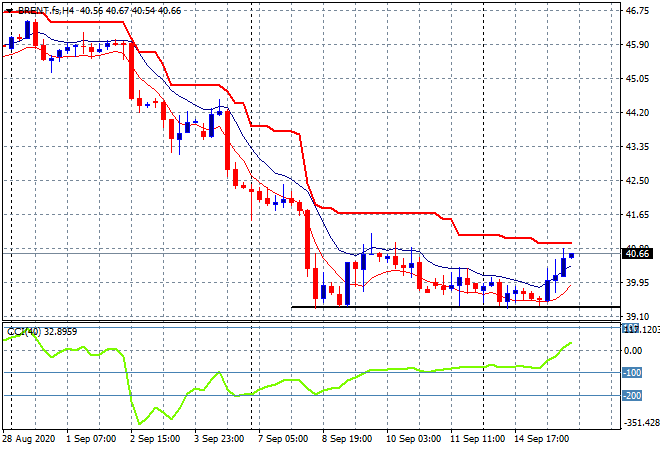Click the 39.10 price scale label
Image resolution: width=660 pixels, height=450 pixels.
tap(638, 317)
